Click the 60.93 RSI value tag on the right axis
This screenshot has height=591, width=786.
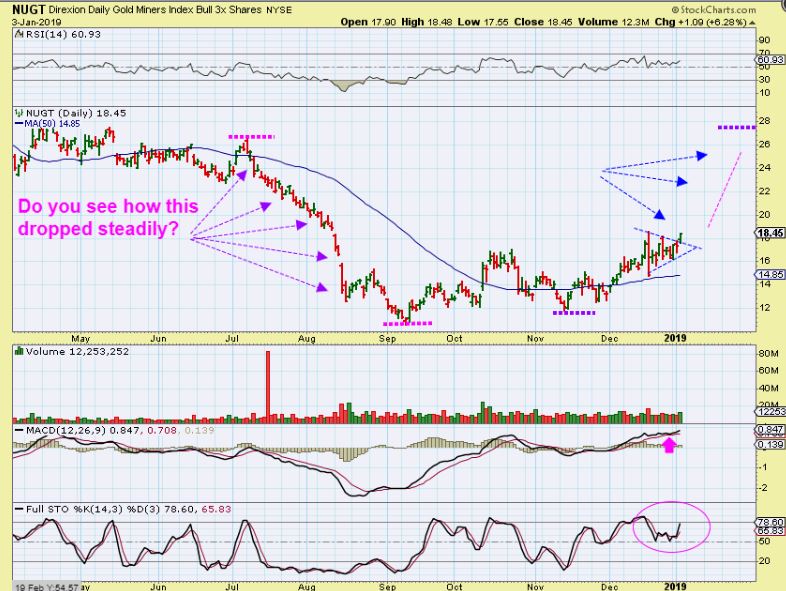(770, 60)
